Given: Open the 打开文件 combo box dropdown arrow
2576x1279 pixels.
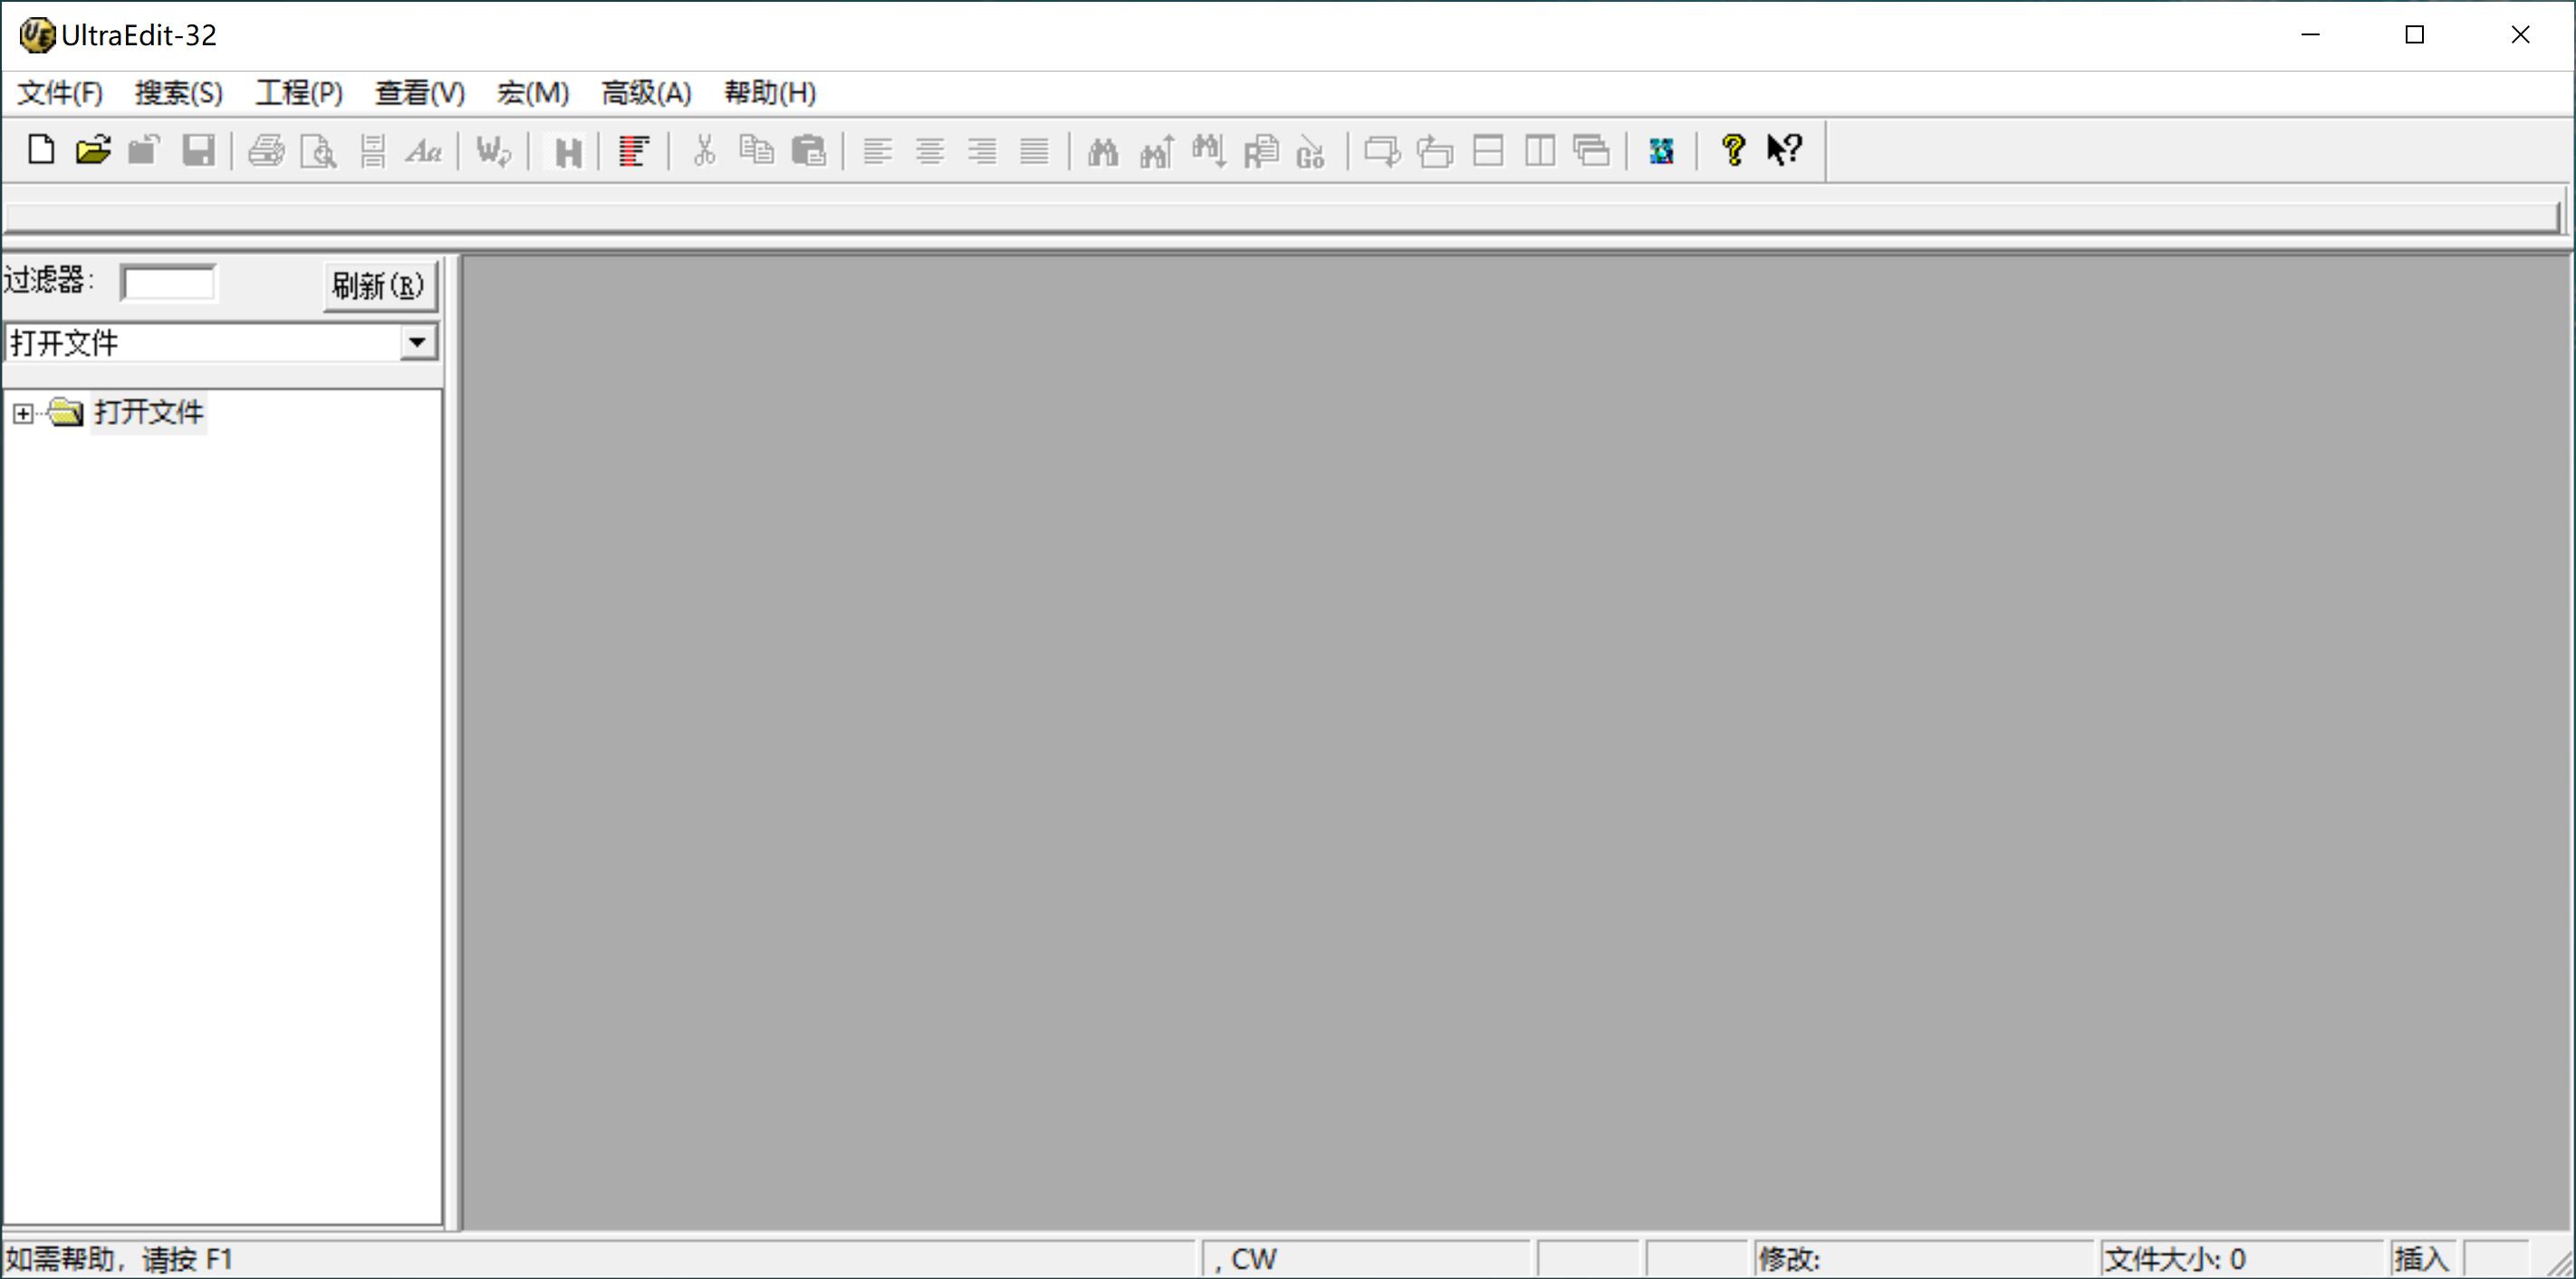Looking at the screenshot, I should coord(418,343).
